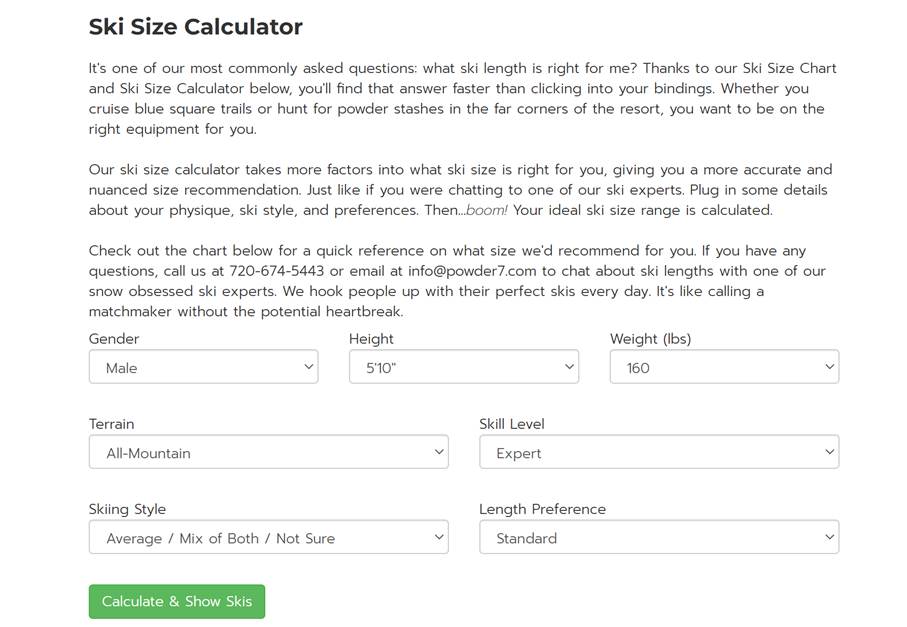Image resolution: width=907 pixels, height=627 pixels.
Task: Click the chevron arrow in the Skill Level field
Action: 829,452
